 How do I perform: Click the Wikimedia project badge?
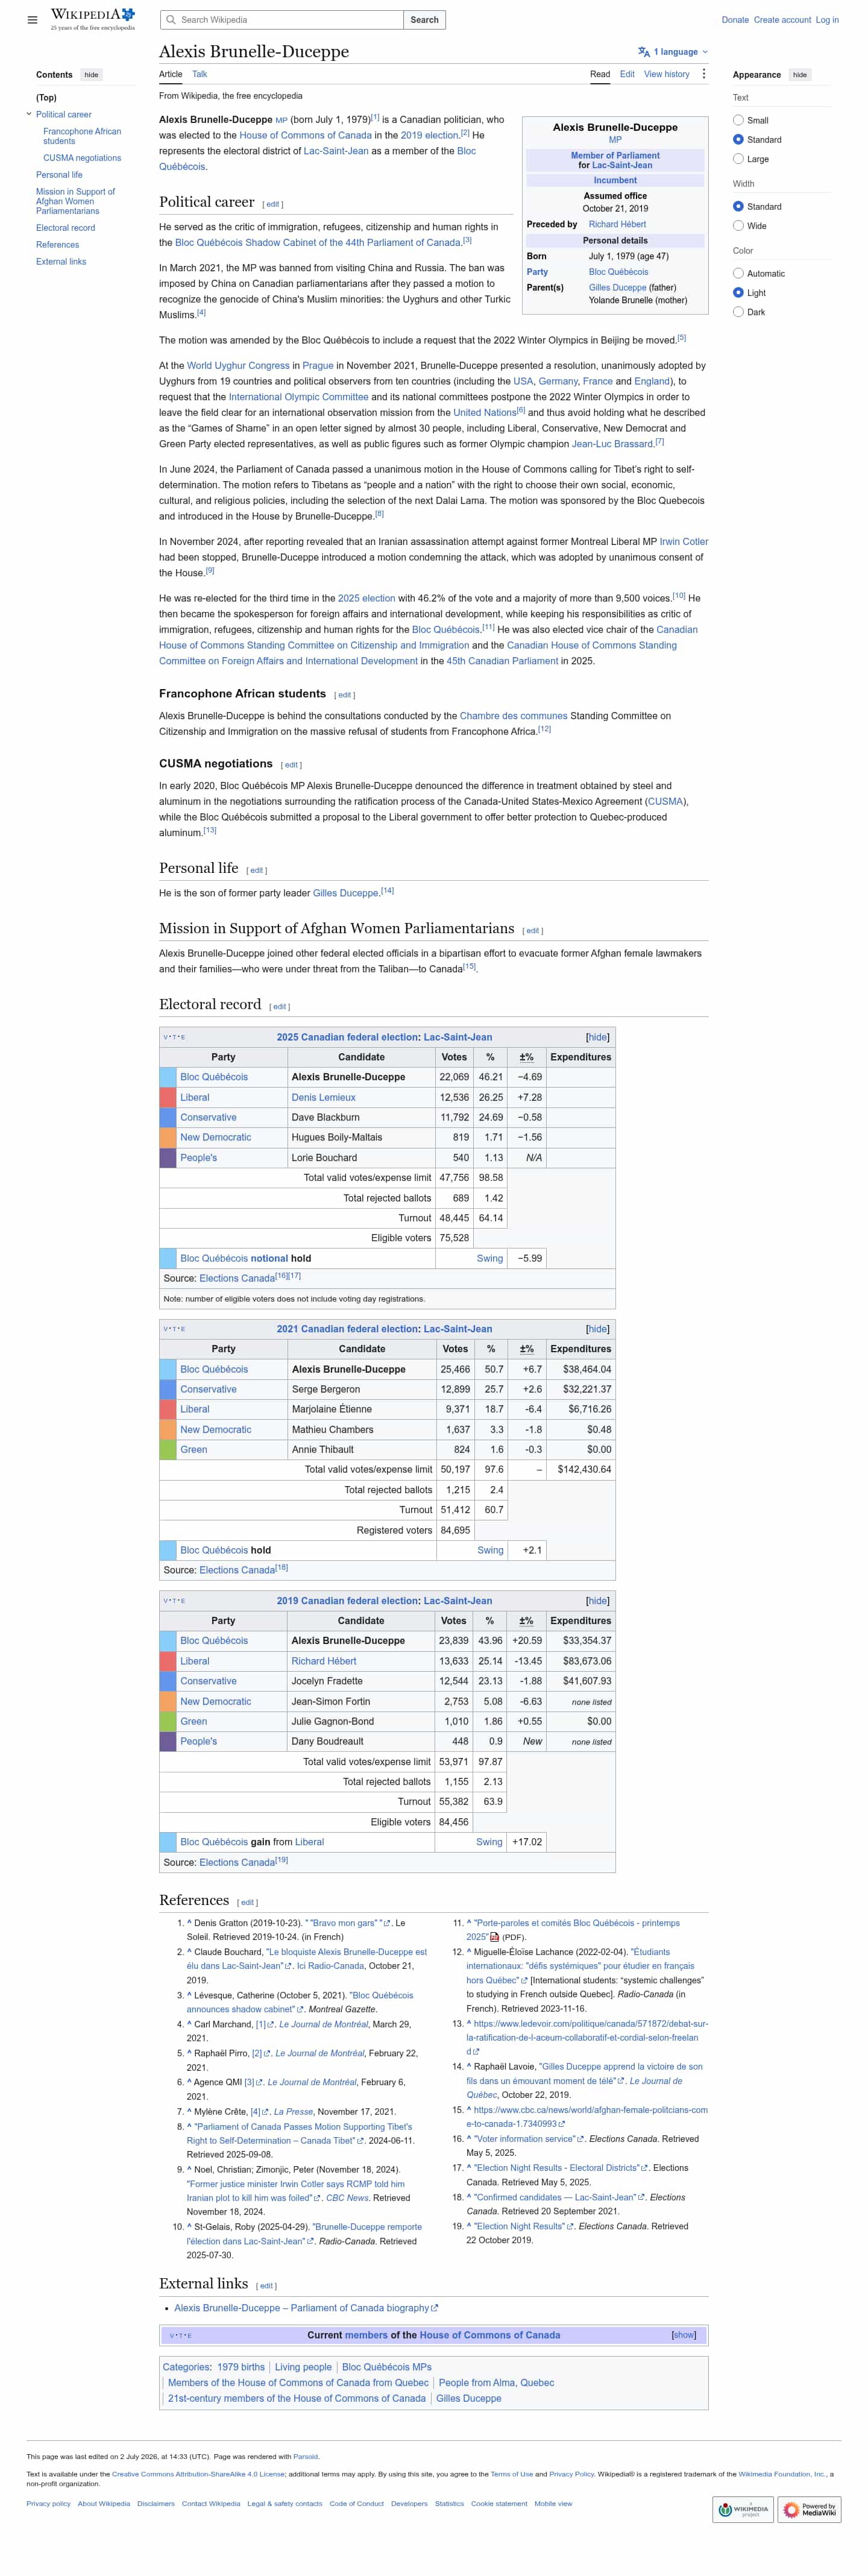coord(744,2509)
